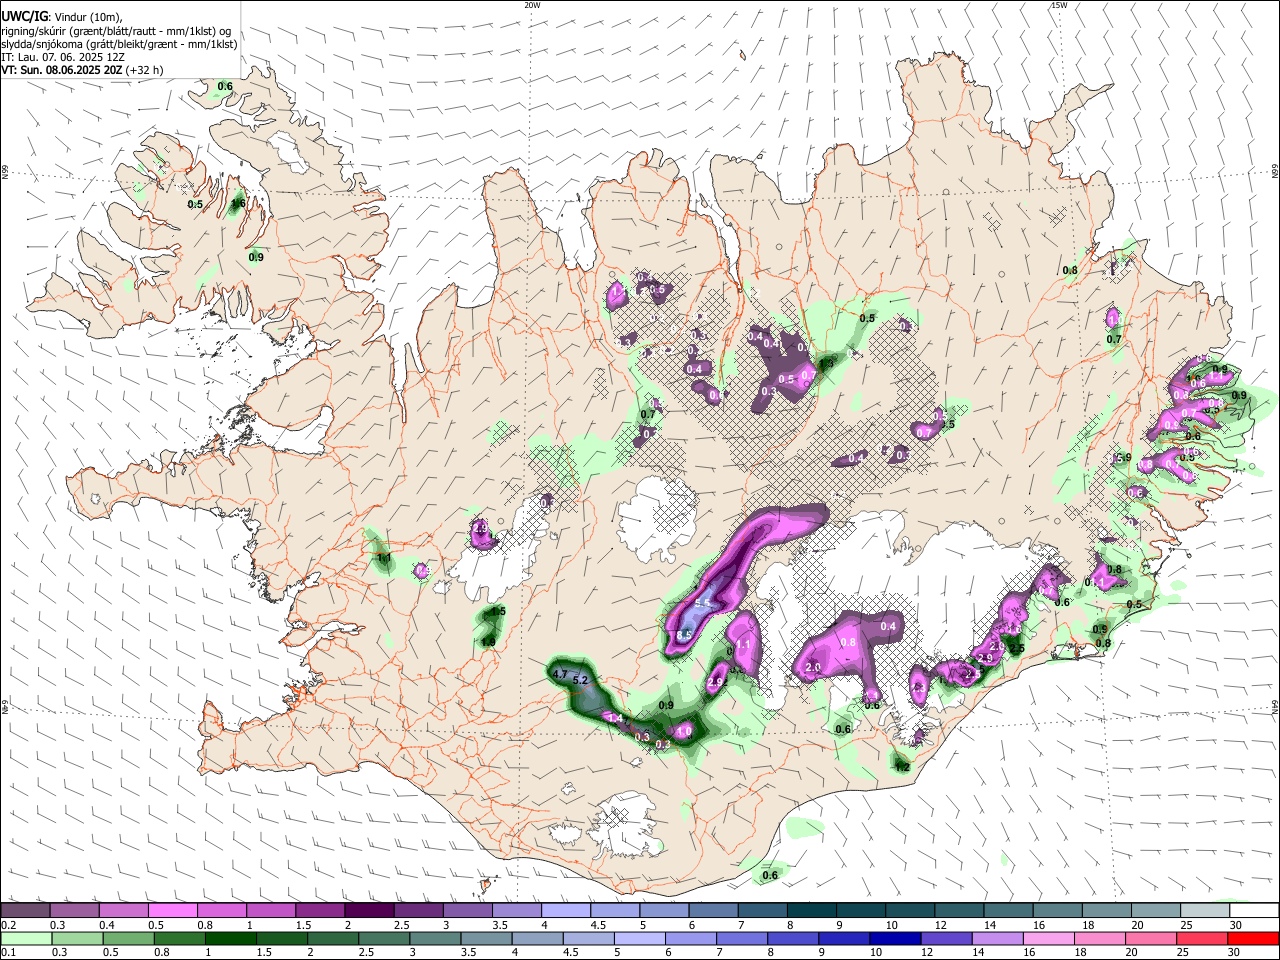Click the lavender swatch labeled 4 in upper legend row
Image resolution: width=1280 pixels, height=960 pixels.
coord(564,911)
